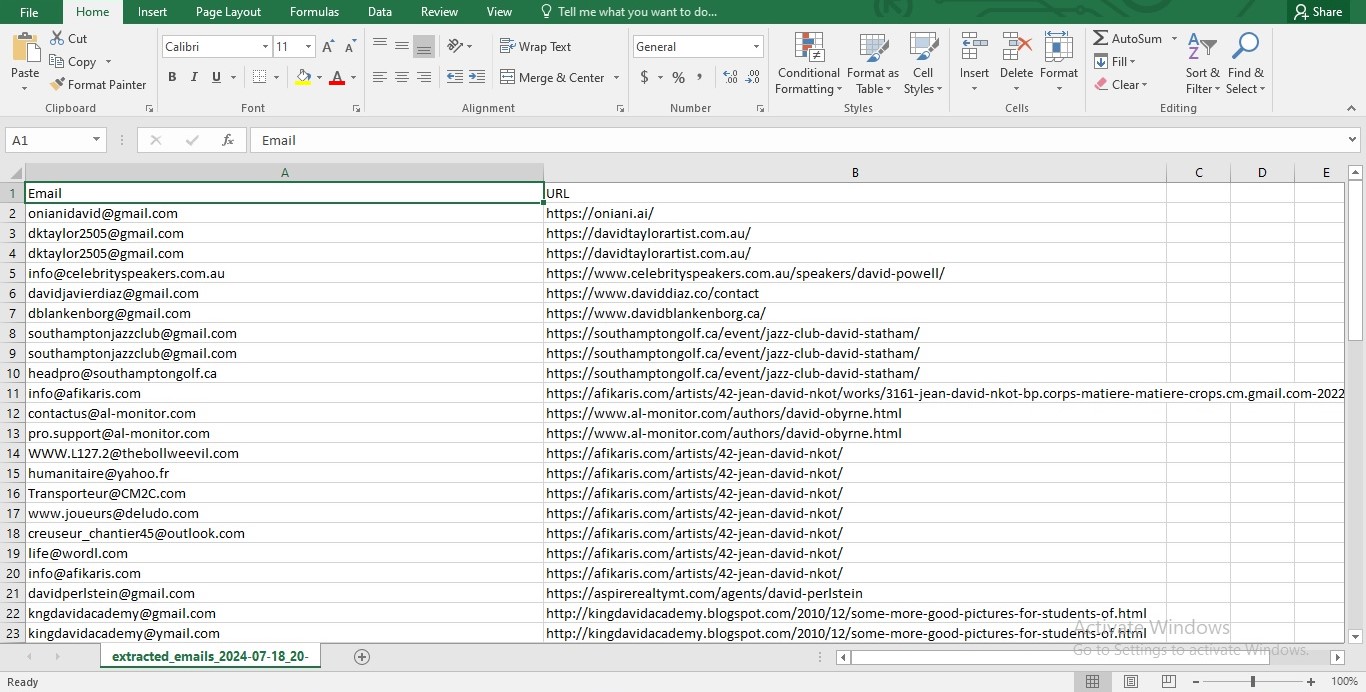This screenshot has height=692, width=1366.
Task: Increase font size with large A icon
Action: pyautogui.click(x=328, y=47)
